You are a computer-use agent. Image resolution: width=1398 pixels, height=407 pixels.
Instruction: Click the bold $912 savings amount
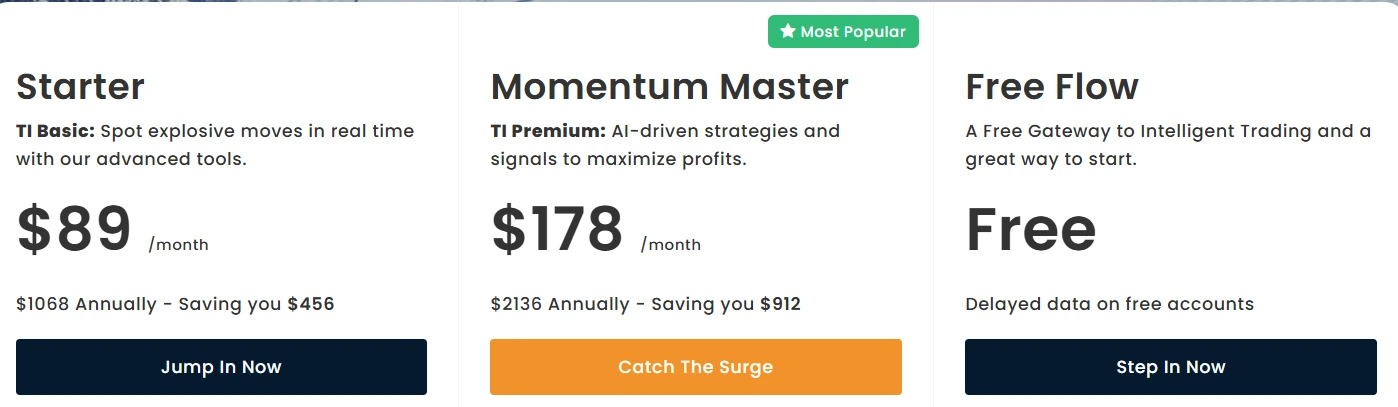tap(781, 304)
